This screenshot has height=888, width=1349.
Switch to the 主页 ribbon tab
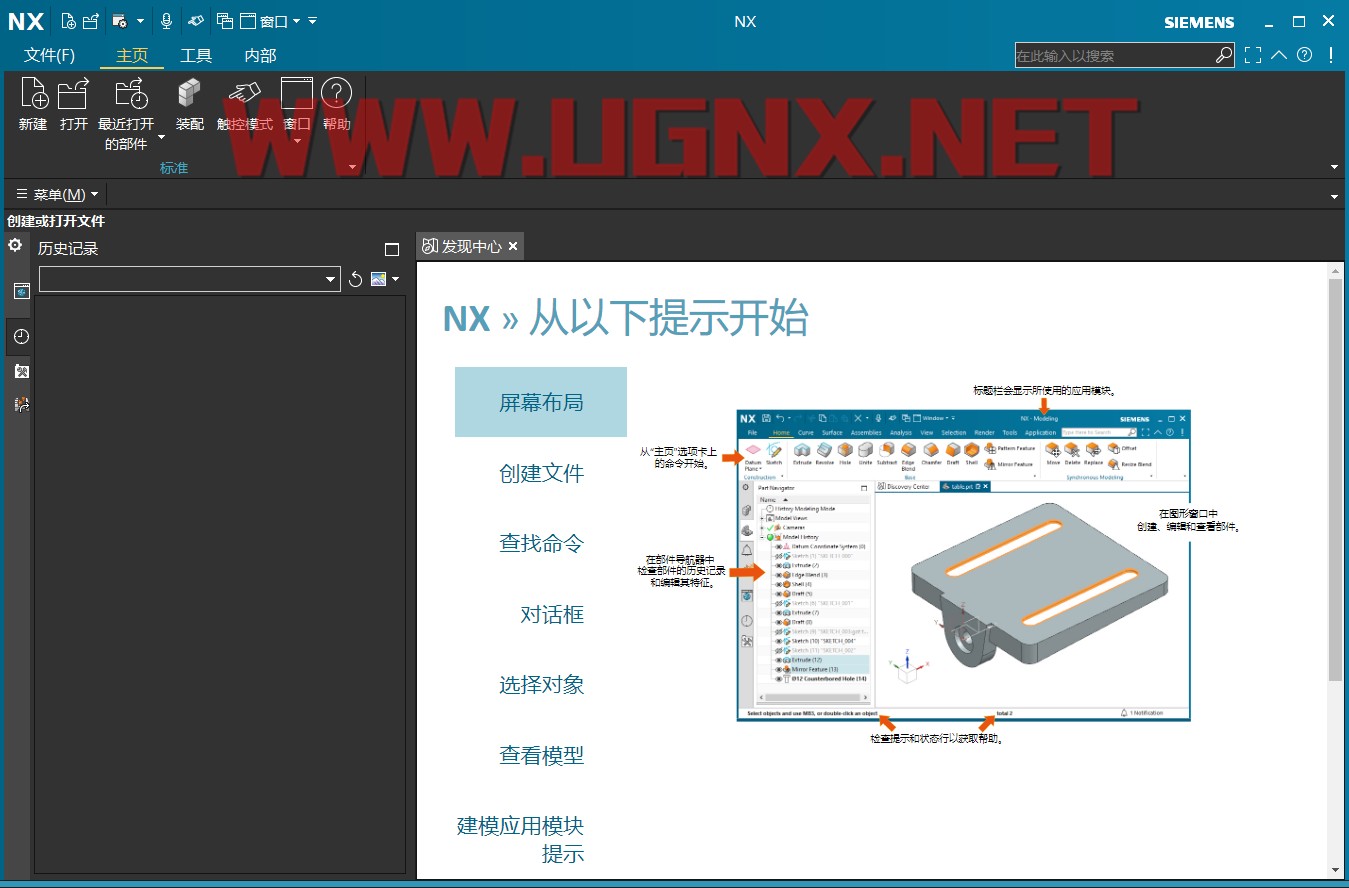[132, 56]
